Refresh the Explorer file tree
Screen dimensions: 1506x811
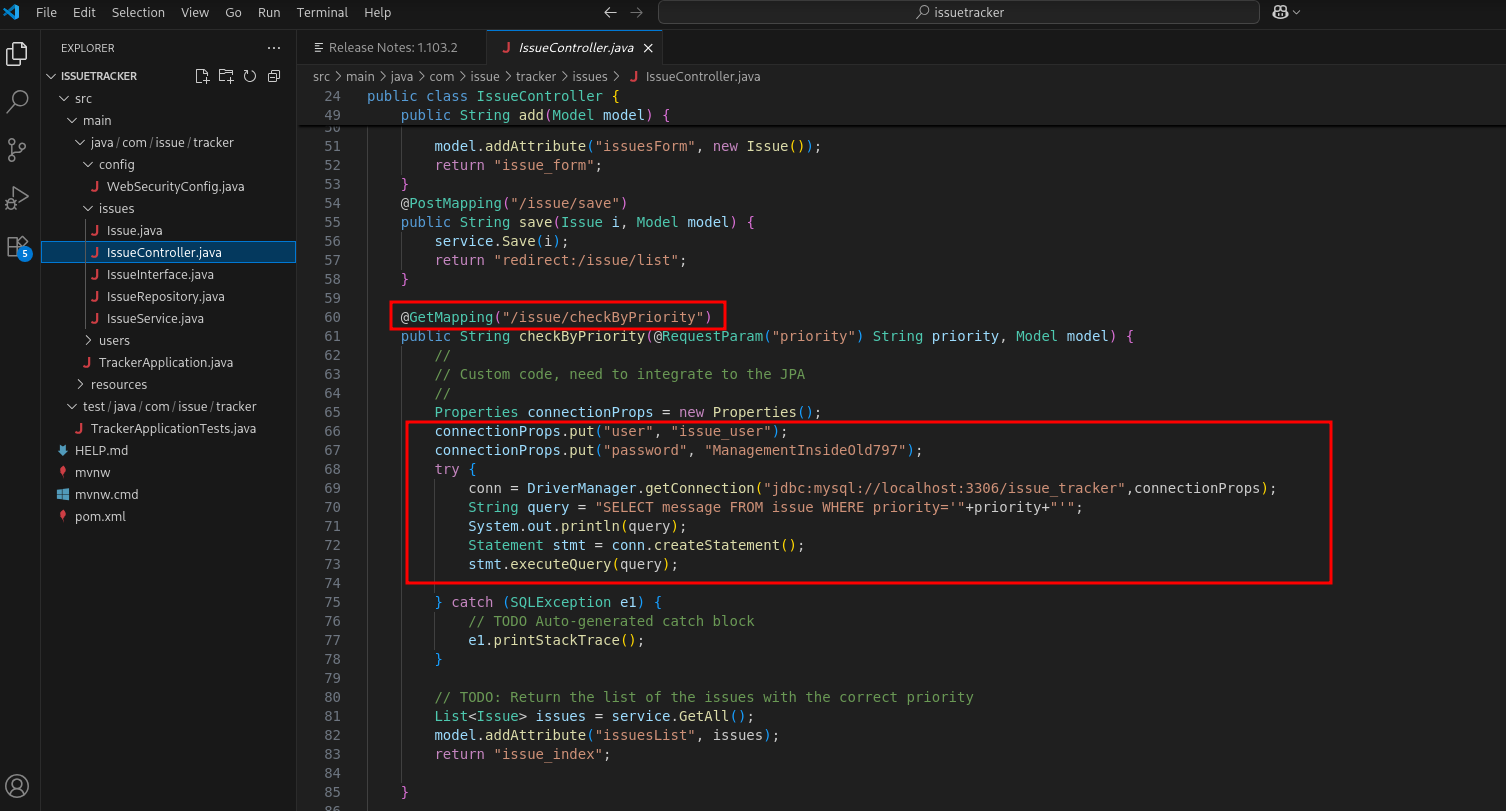tap(249, 76)
